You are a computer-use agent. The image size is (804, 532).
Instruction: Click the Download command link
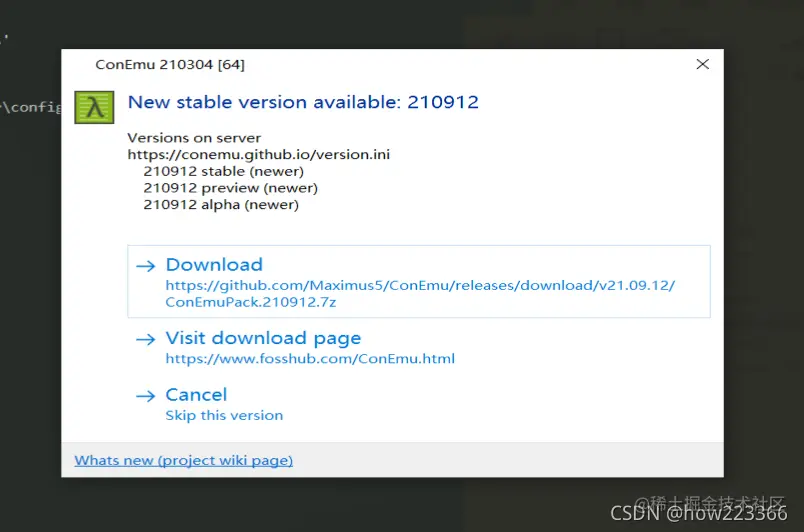[x=418, y=281]
